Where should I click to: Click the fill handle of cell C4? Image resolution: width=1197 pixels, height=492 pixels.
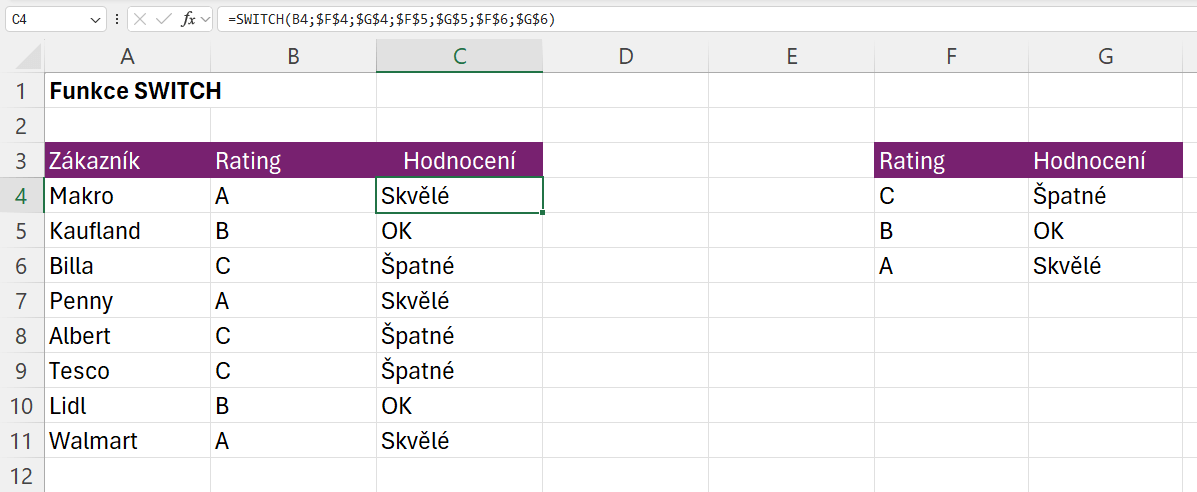(x=543, y=213)
